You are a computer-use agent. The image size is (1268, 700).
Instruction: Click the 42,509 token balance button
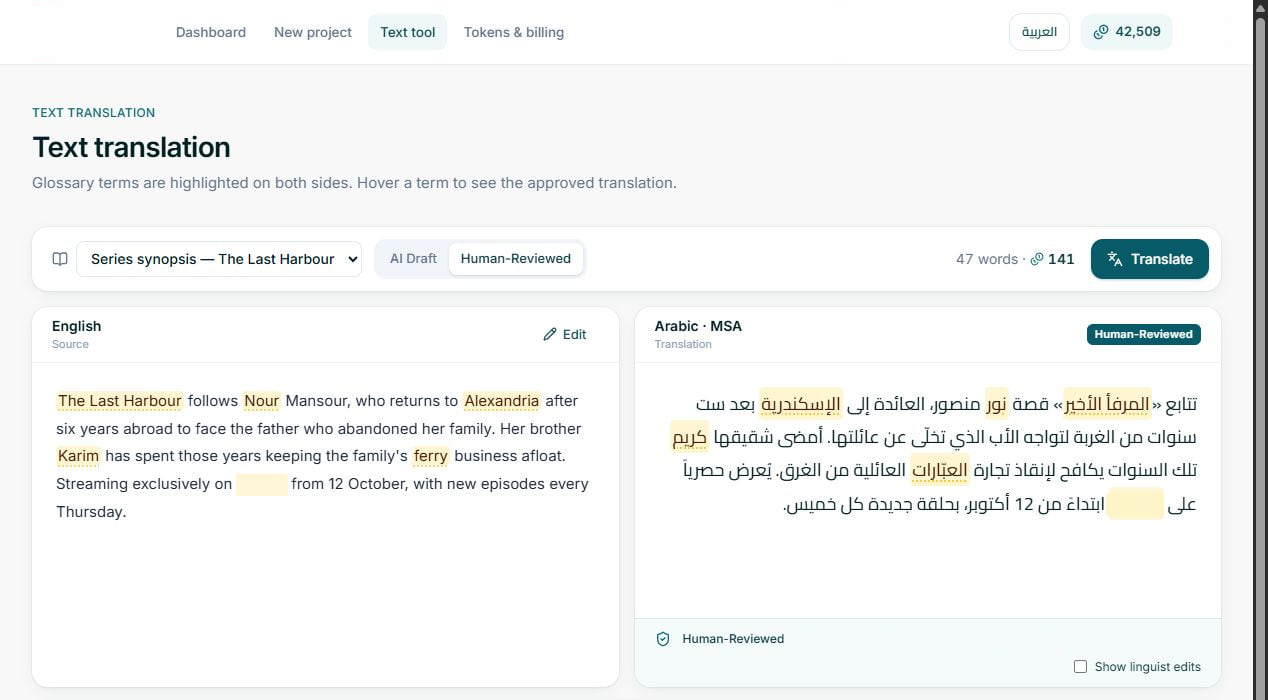[1127, 32]
